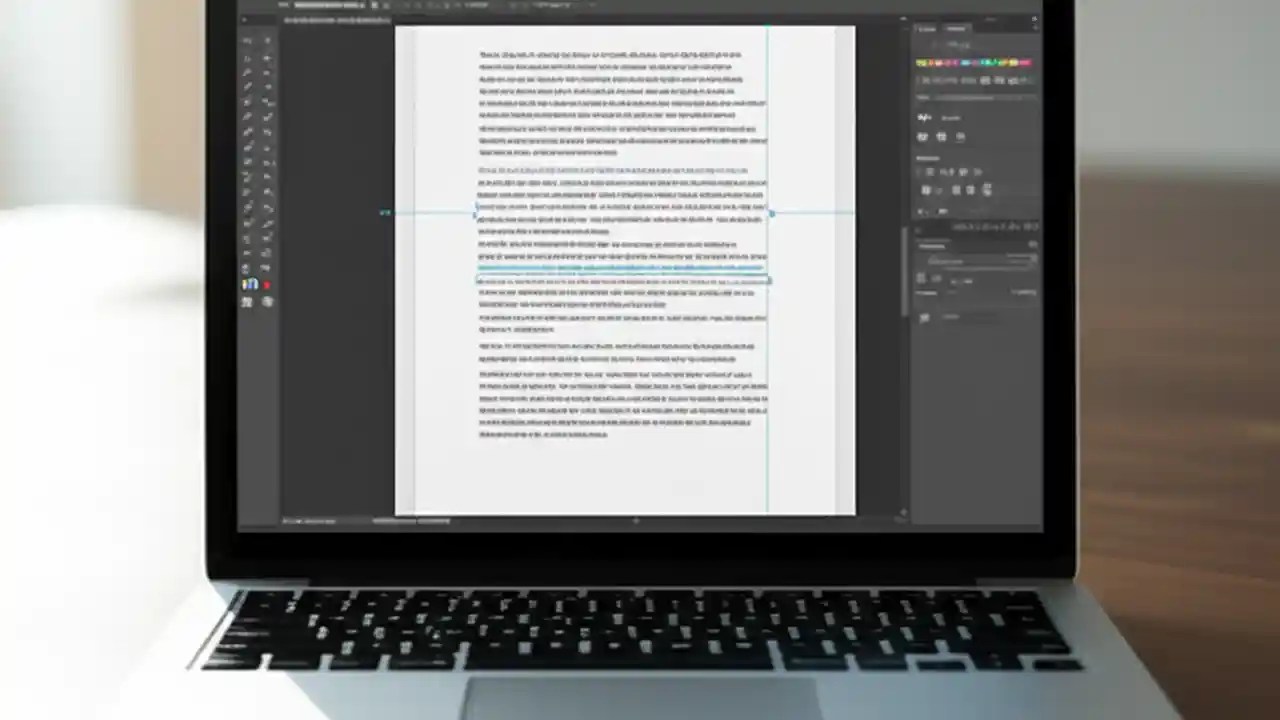Viewport: 1280px width, 720px height.
Task: Open the Character panel icon on the right
Action: (925, 117)
